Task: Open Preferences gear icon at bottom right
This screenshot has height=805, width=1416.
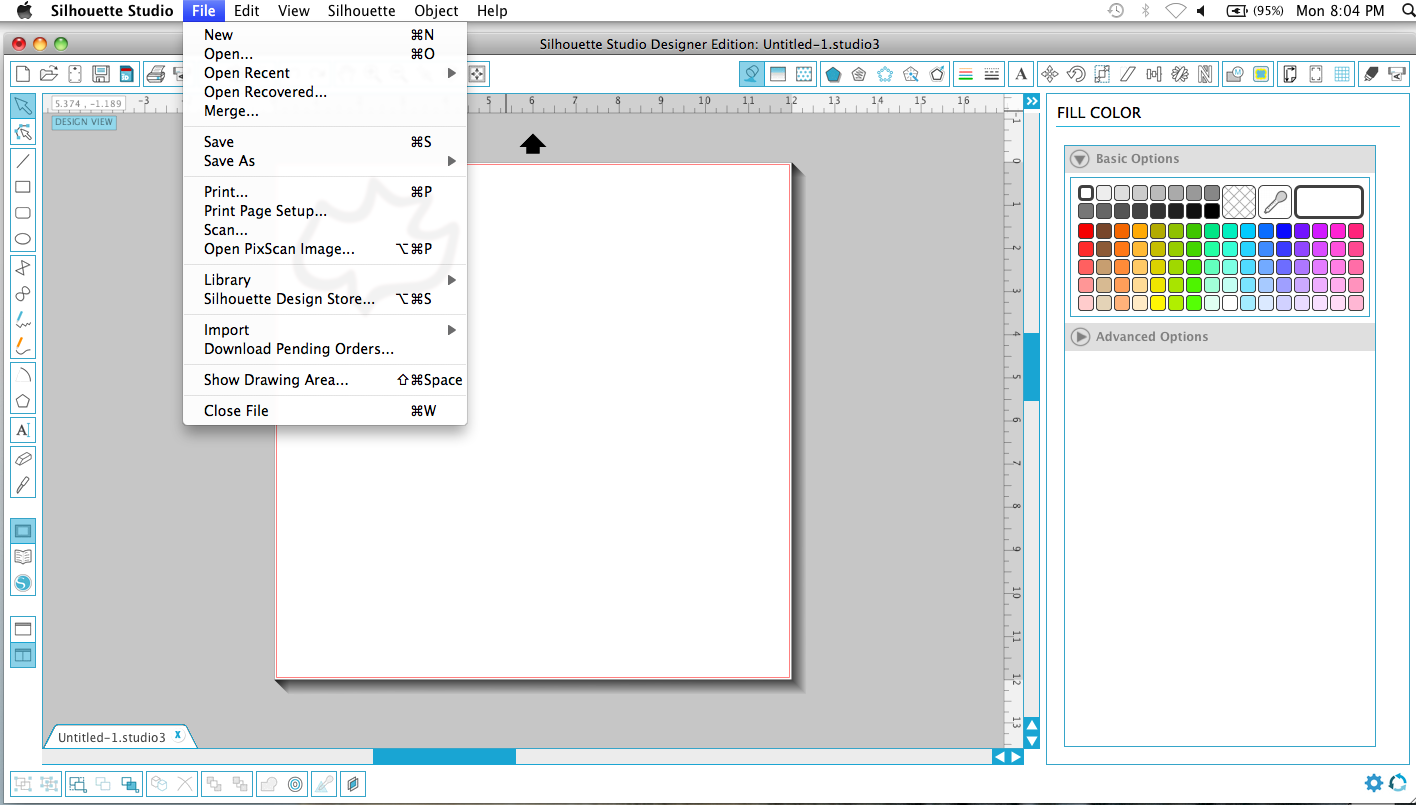Action: click(x=1375, y=783)
